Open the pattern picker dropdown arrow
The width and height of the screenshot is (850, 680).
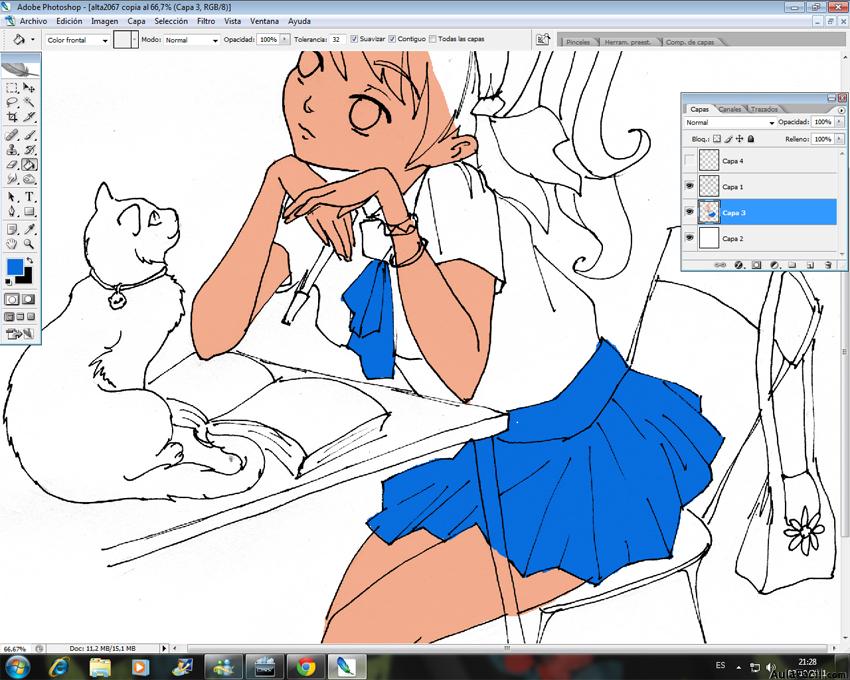tap(134, 40)
